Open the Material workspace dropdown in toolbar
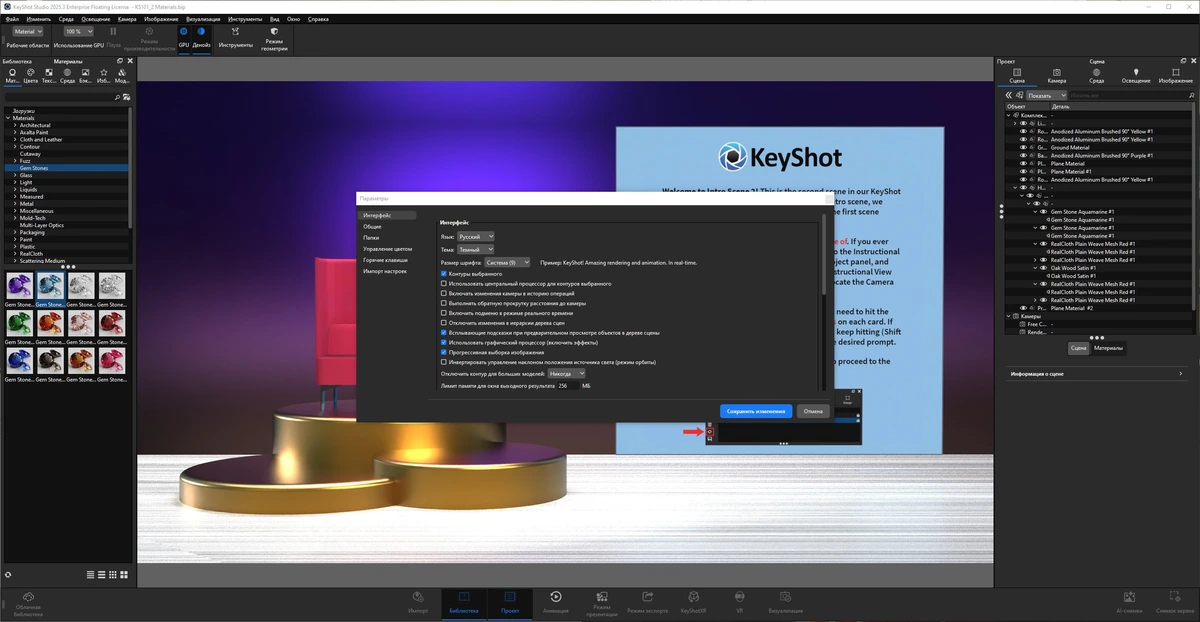Image resolution: width=1200 pixels, height=622 pixels. tap(27, 31)
